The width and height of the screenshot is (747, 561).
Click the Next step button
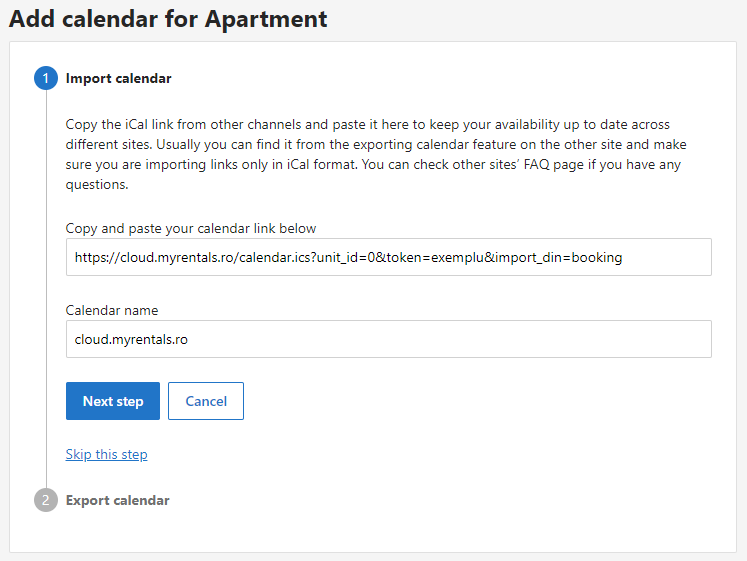tap(113, 401)
